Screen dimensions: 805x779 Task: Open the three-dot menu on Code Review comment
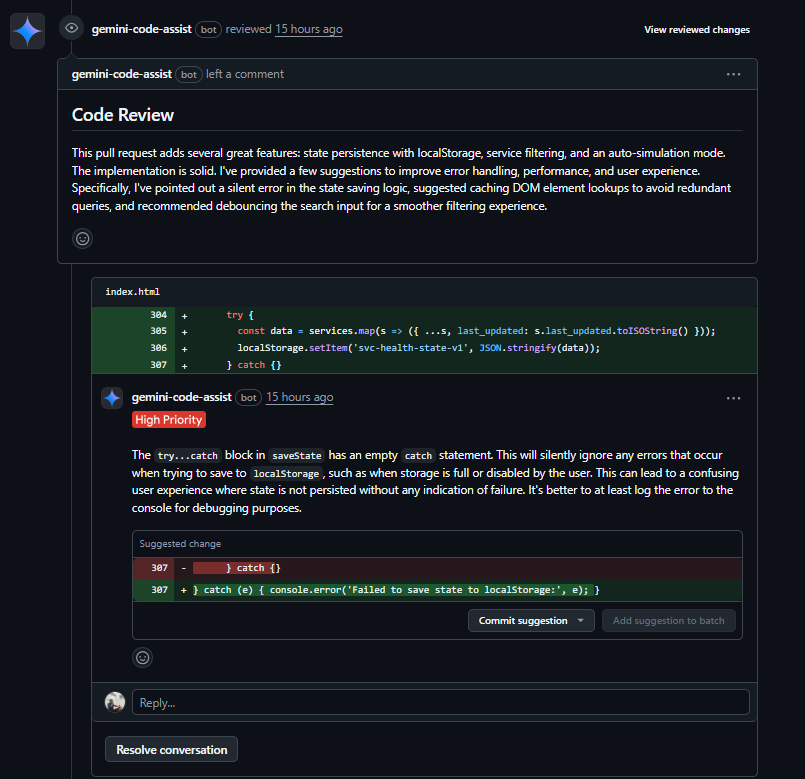[x=733, y=74]
